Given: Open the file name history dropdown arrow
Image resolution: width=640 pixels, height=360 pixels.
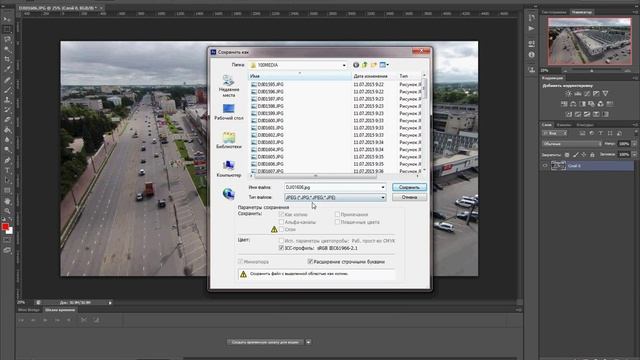Looking at the screenshot, I should (383, 187).
